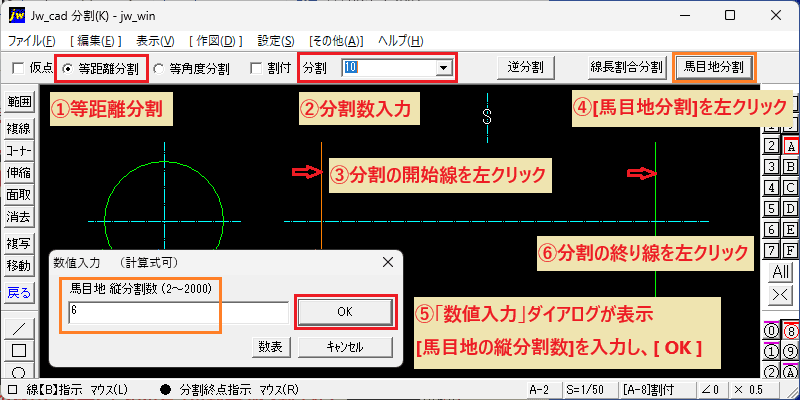Click the 馬目地分割 button
The width and height of the screenshot is (800, 400).
[x=714, y=67]
